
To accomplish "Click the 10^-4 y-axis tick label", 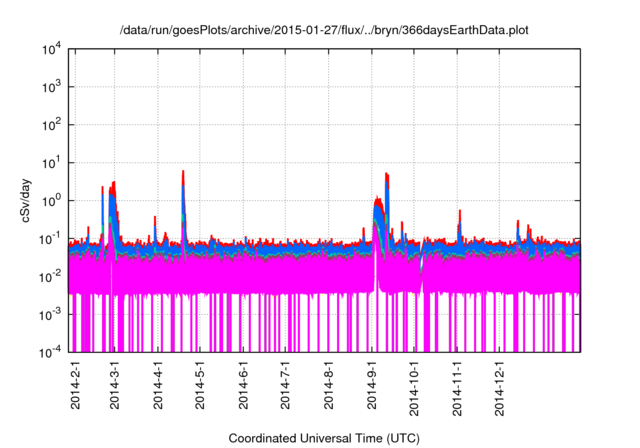I will point(50,351).
